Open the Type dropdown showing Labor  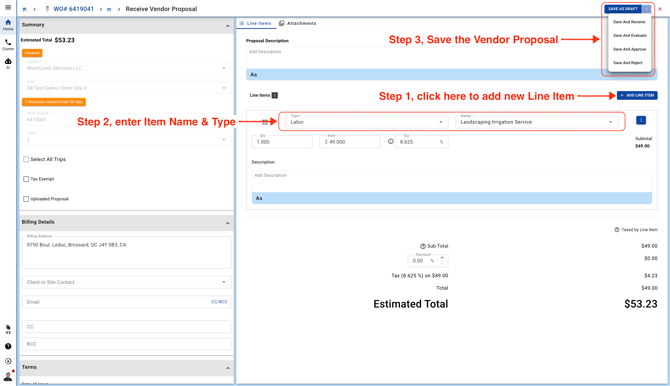[367, 122]
